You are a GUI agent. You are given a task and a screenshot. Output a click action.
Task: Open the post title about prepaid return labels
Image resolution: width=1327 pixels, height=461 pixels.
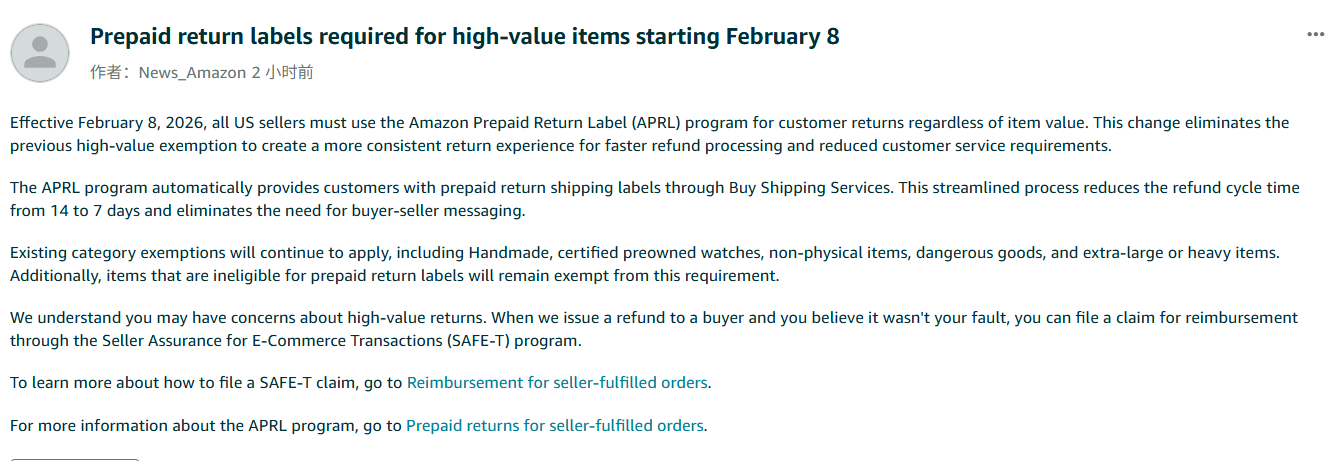(x=464, y=37)
